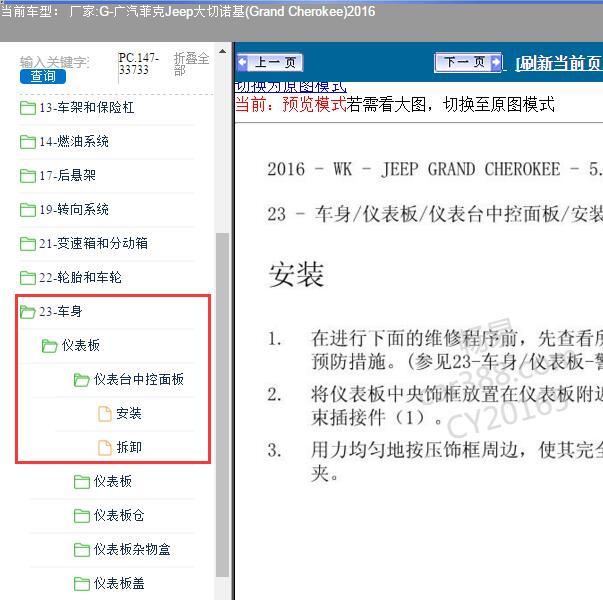603x600 pixels.
Task: Expand the 仪表板盖 tree item
Action: click(119, 583)
